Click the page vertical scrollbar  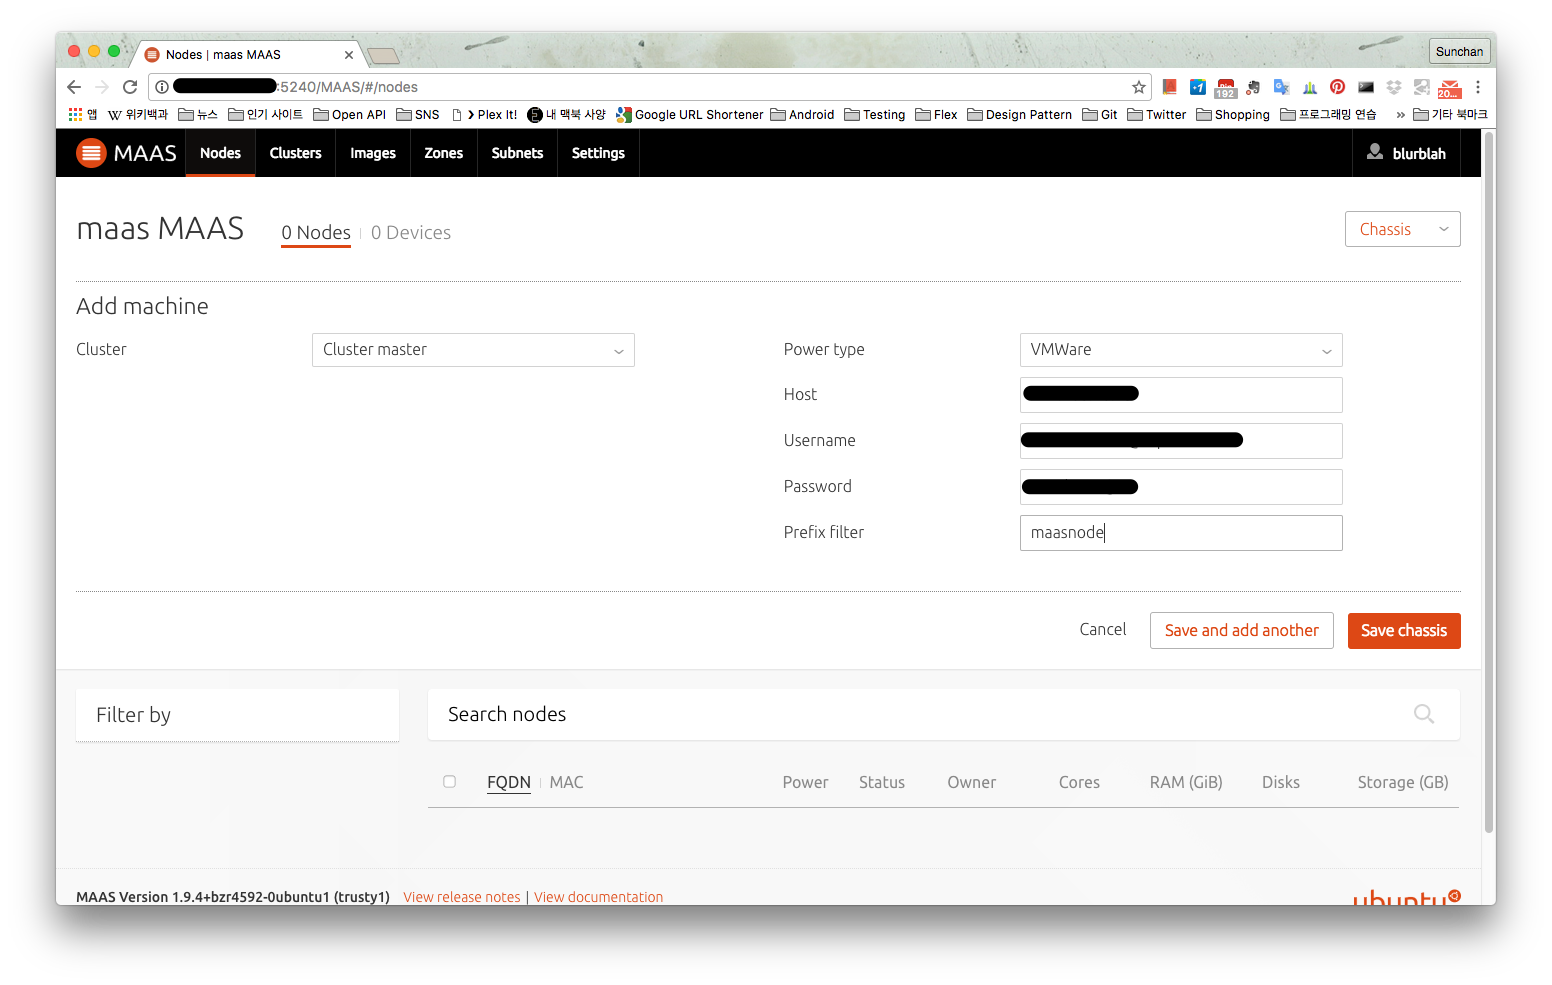1488,482
